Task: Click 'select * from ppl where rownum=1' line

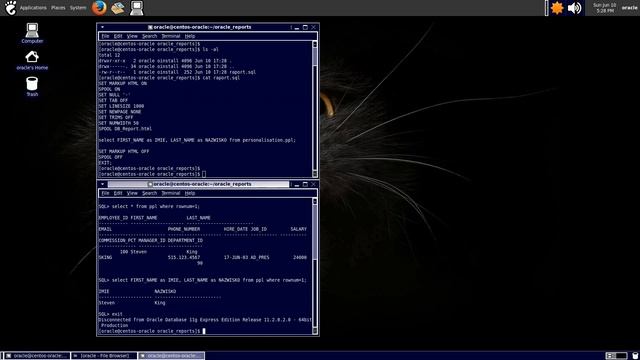Action: click(x=149, y=207)
